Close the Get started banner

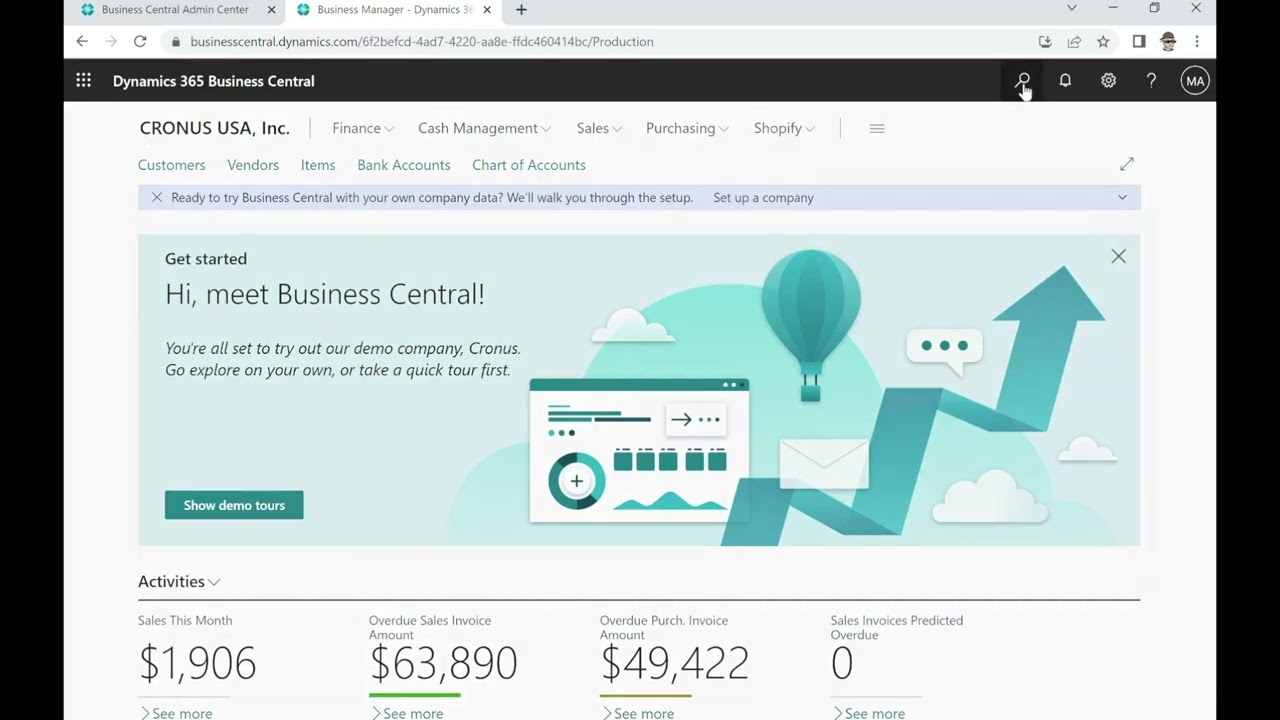1118,257
